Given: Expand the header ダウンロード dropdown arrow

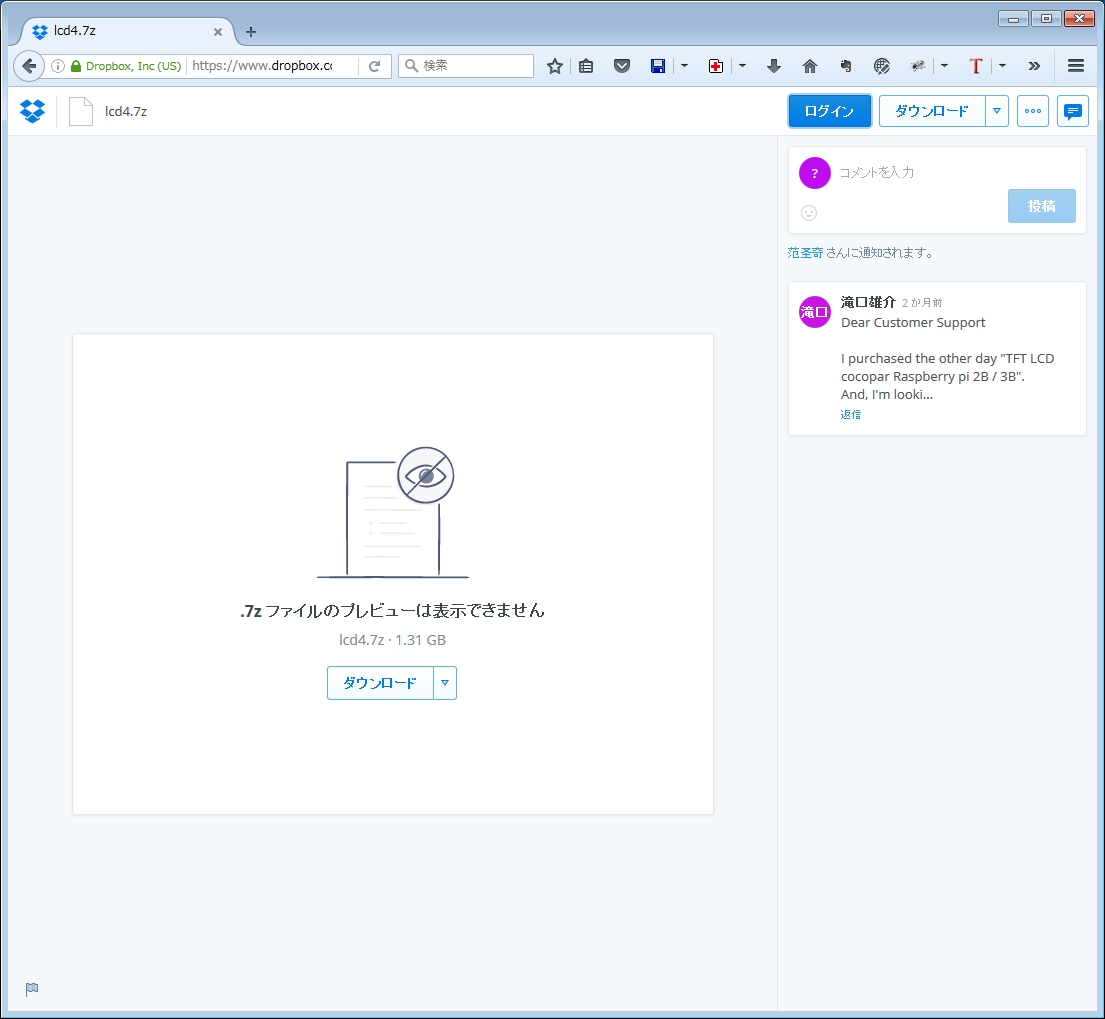Looking at the screenshot, I should 996,111.
